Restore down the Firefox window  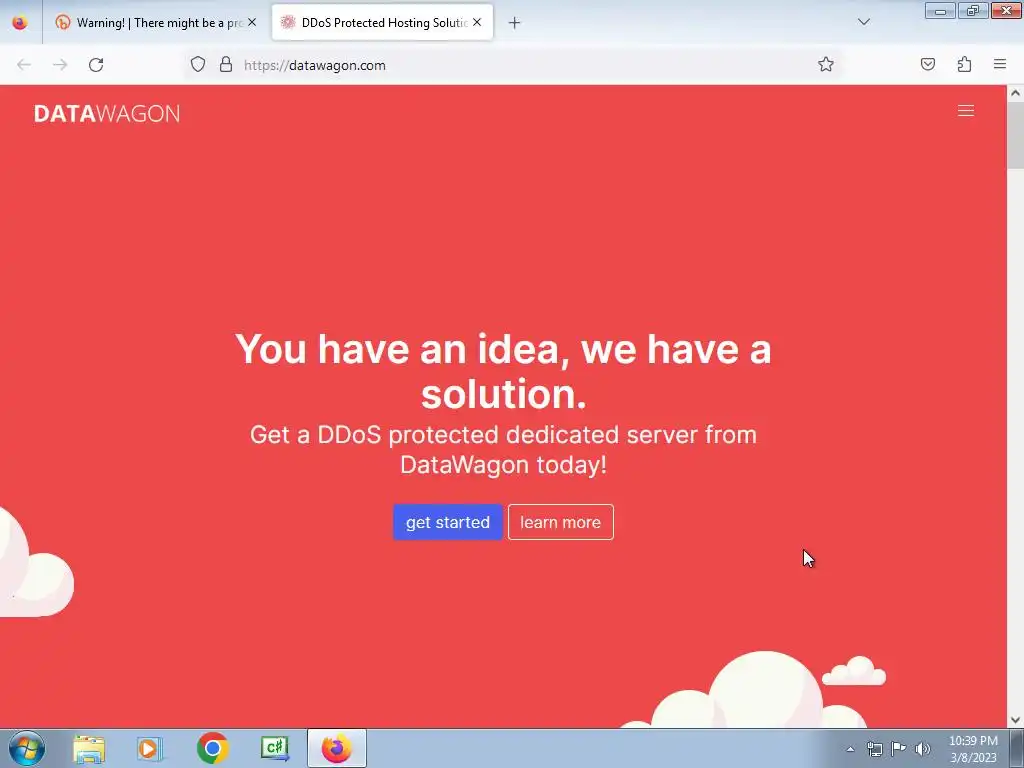[x=973, y=10]
